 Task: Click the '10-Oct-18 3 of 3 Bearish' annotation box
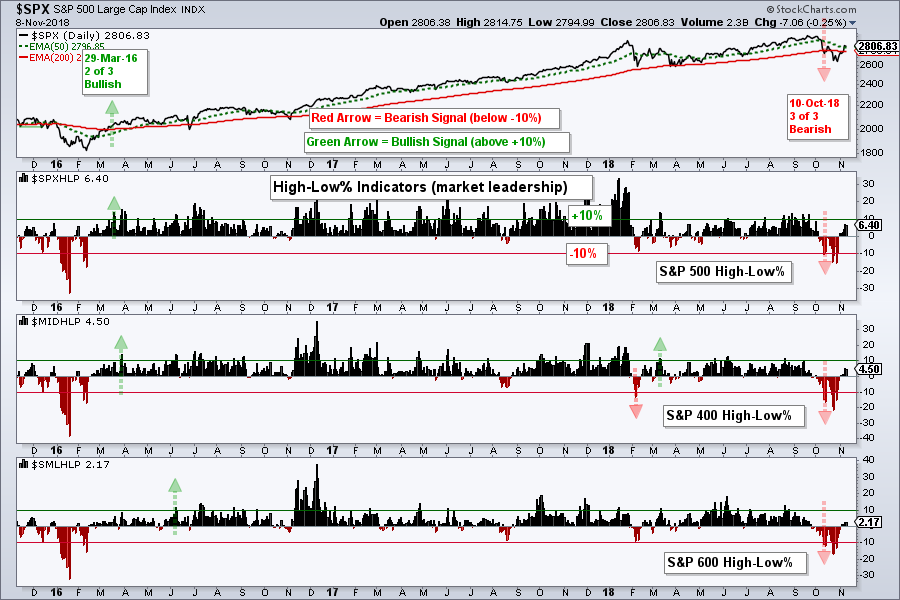817,117
